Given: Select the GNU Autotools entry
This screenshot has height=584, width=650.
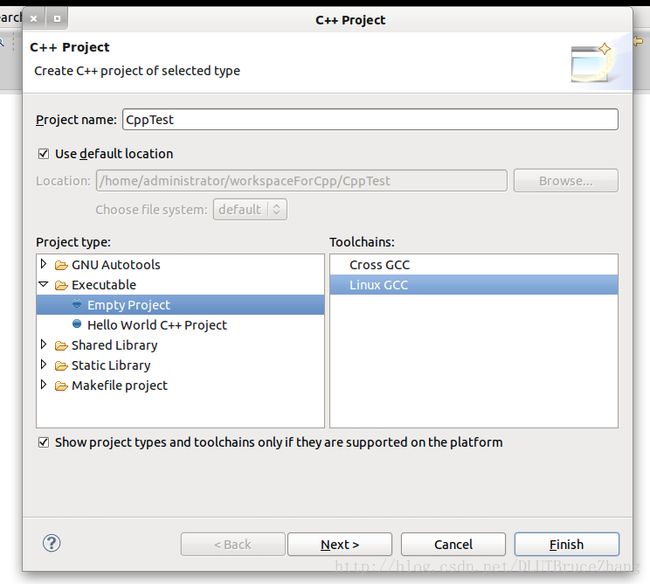Looking at the screenshot, I should tap(116, 265).
